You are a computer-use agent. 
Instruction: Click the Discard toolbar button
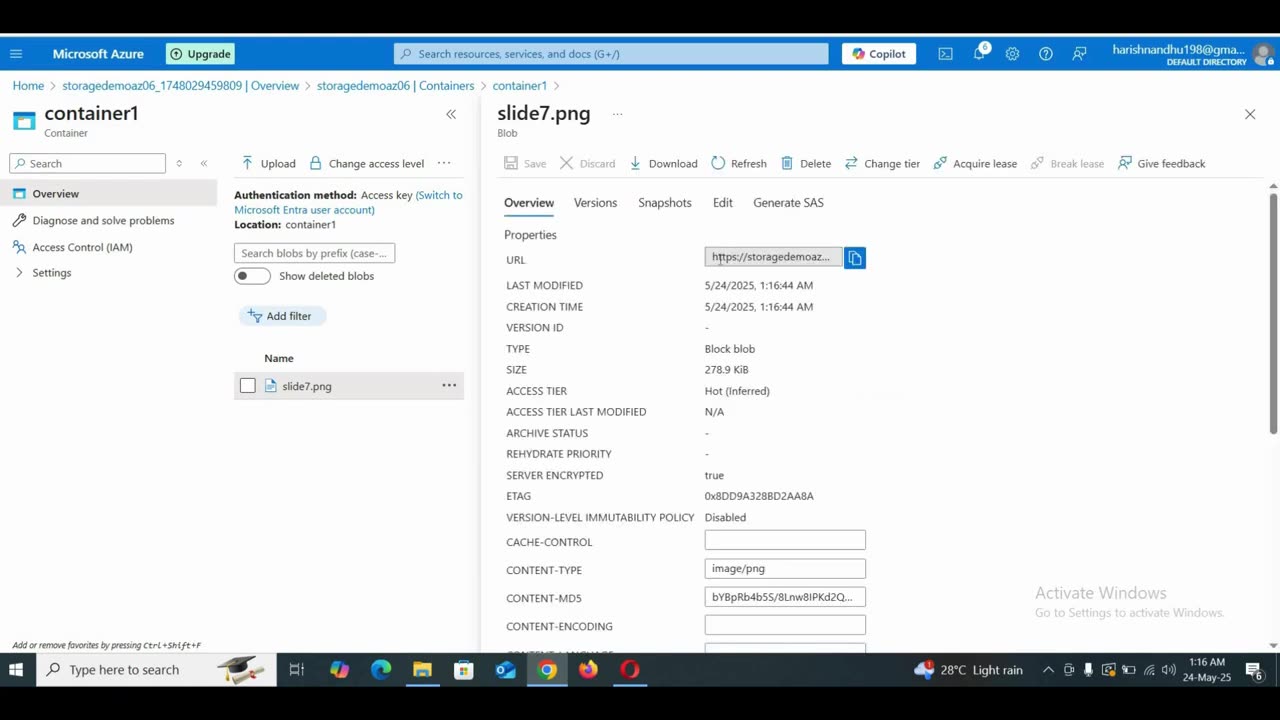pyautogui.click(x=588, y=163)
